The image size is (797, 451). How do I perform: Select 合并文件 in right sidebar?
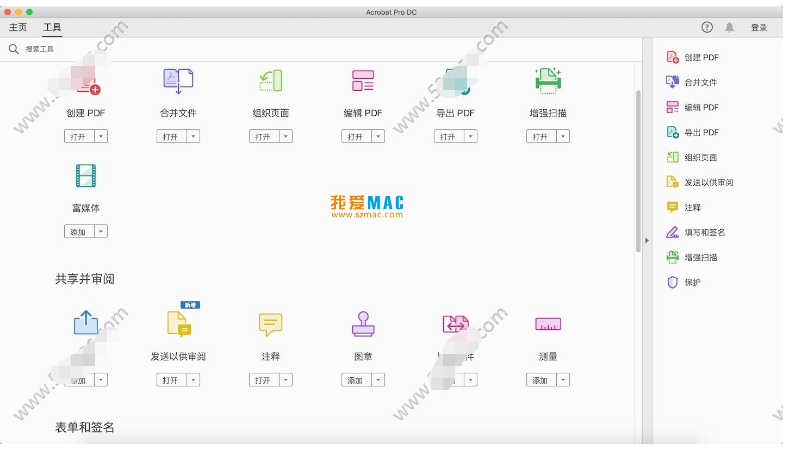[x=691, y=82]
